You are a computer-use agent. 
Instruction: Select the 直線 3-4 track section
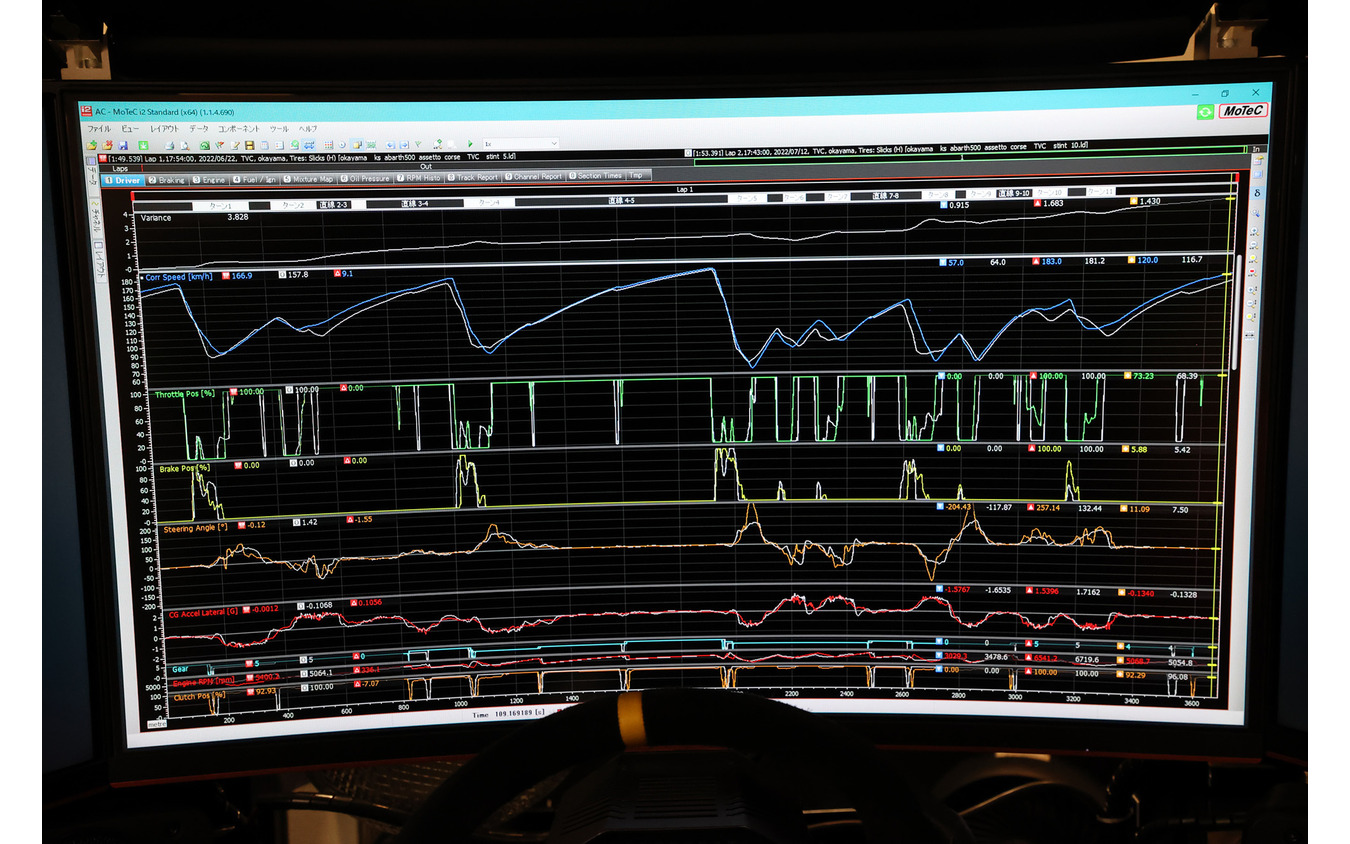[415, 203]
